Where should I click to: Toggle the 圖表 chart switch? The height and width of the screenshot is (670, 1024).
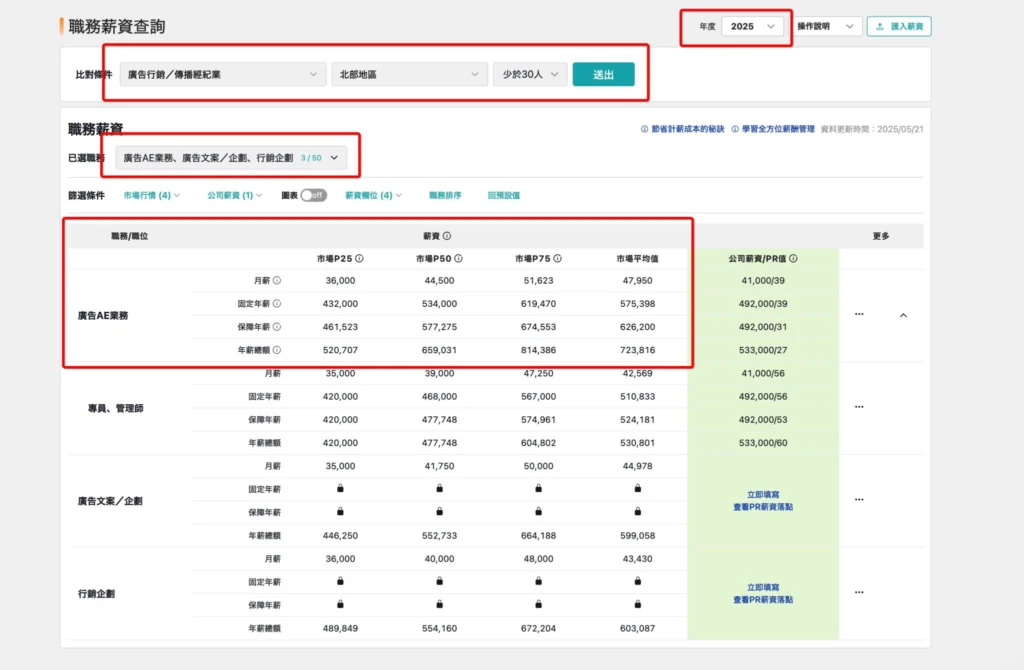coord(313,195)
